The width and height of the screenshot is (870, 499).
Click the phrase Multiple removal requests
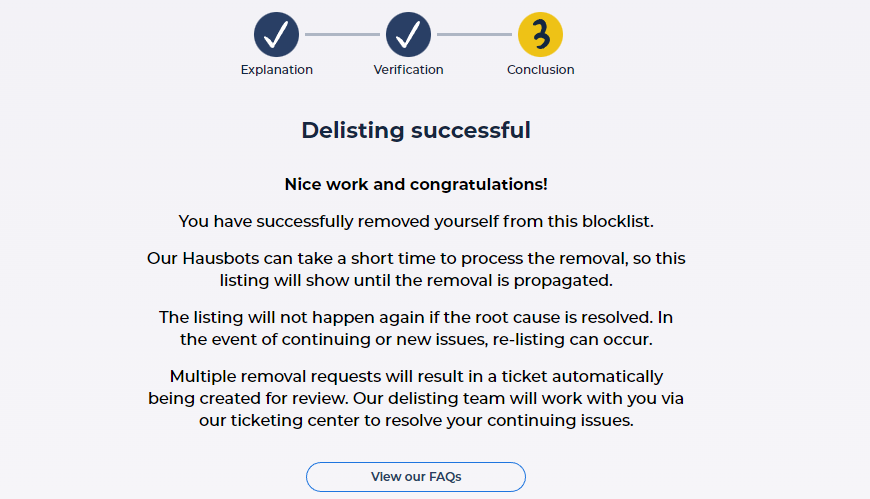(276, 376)
